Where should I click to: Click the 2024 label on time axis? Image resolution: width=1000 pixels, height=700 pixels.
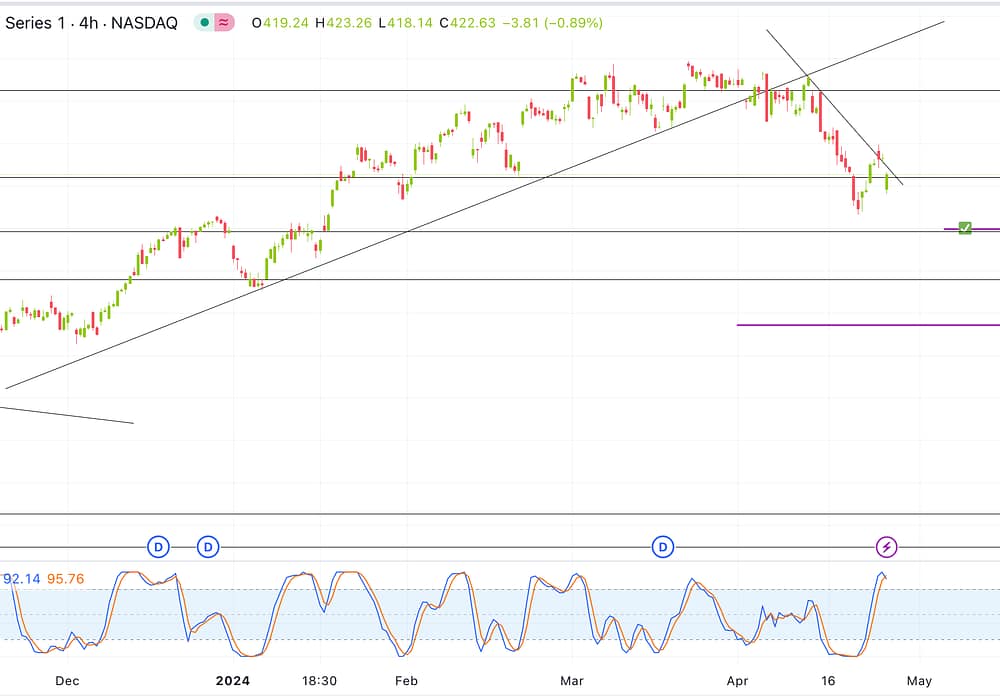click(233, 681)
